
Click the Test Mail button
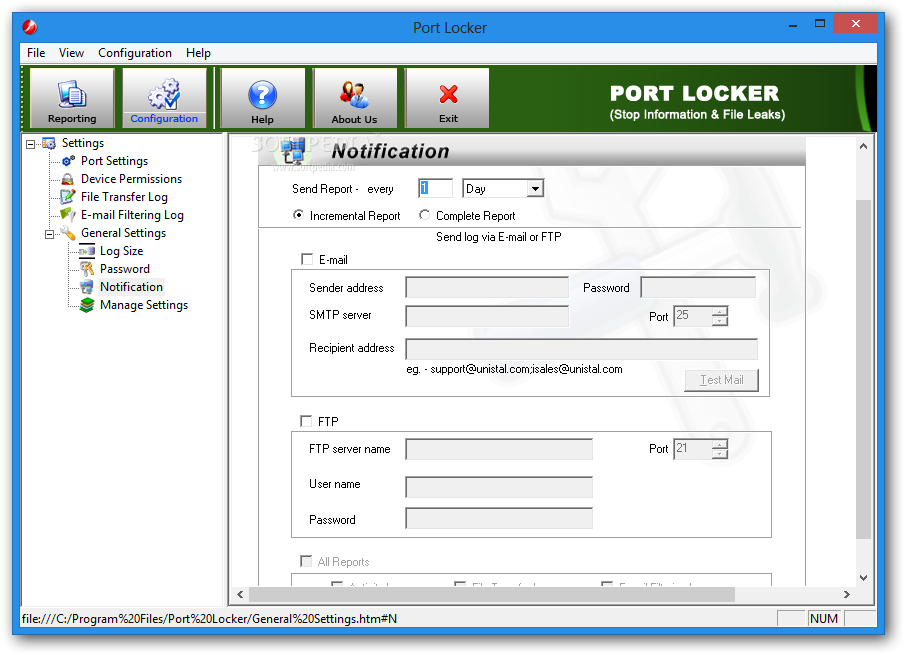coord(721,380)
